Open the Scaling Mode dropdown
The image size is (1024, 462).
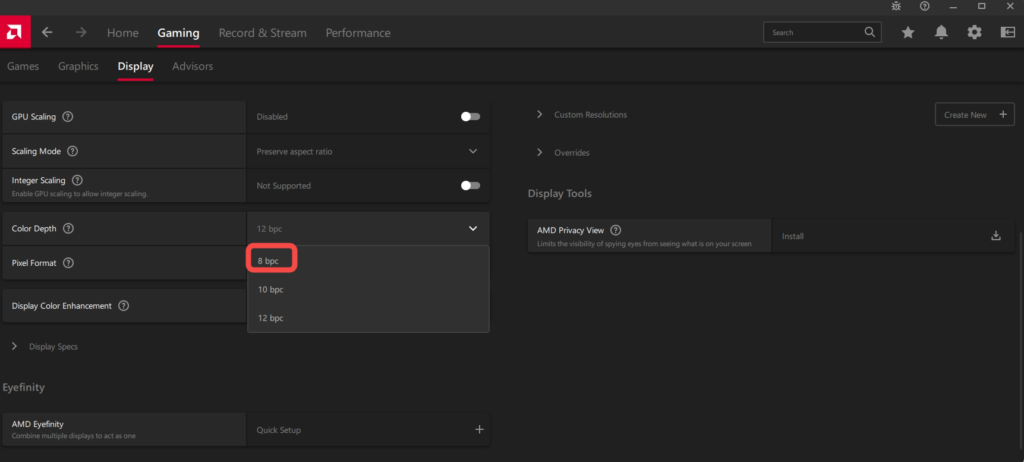(x=472, y=151)
